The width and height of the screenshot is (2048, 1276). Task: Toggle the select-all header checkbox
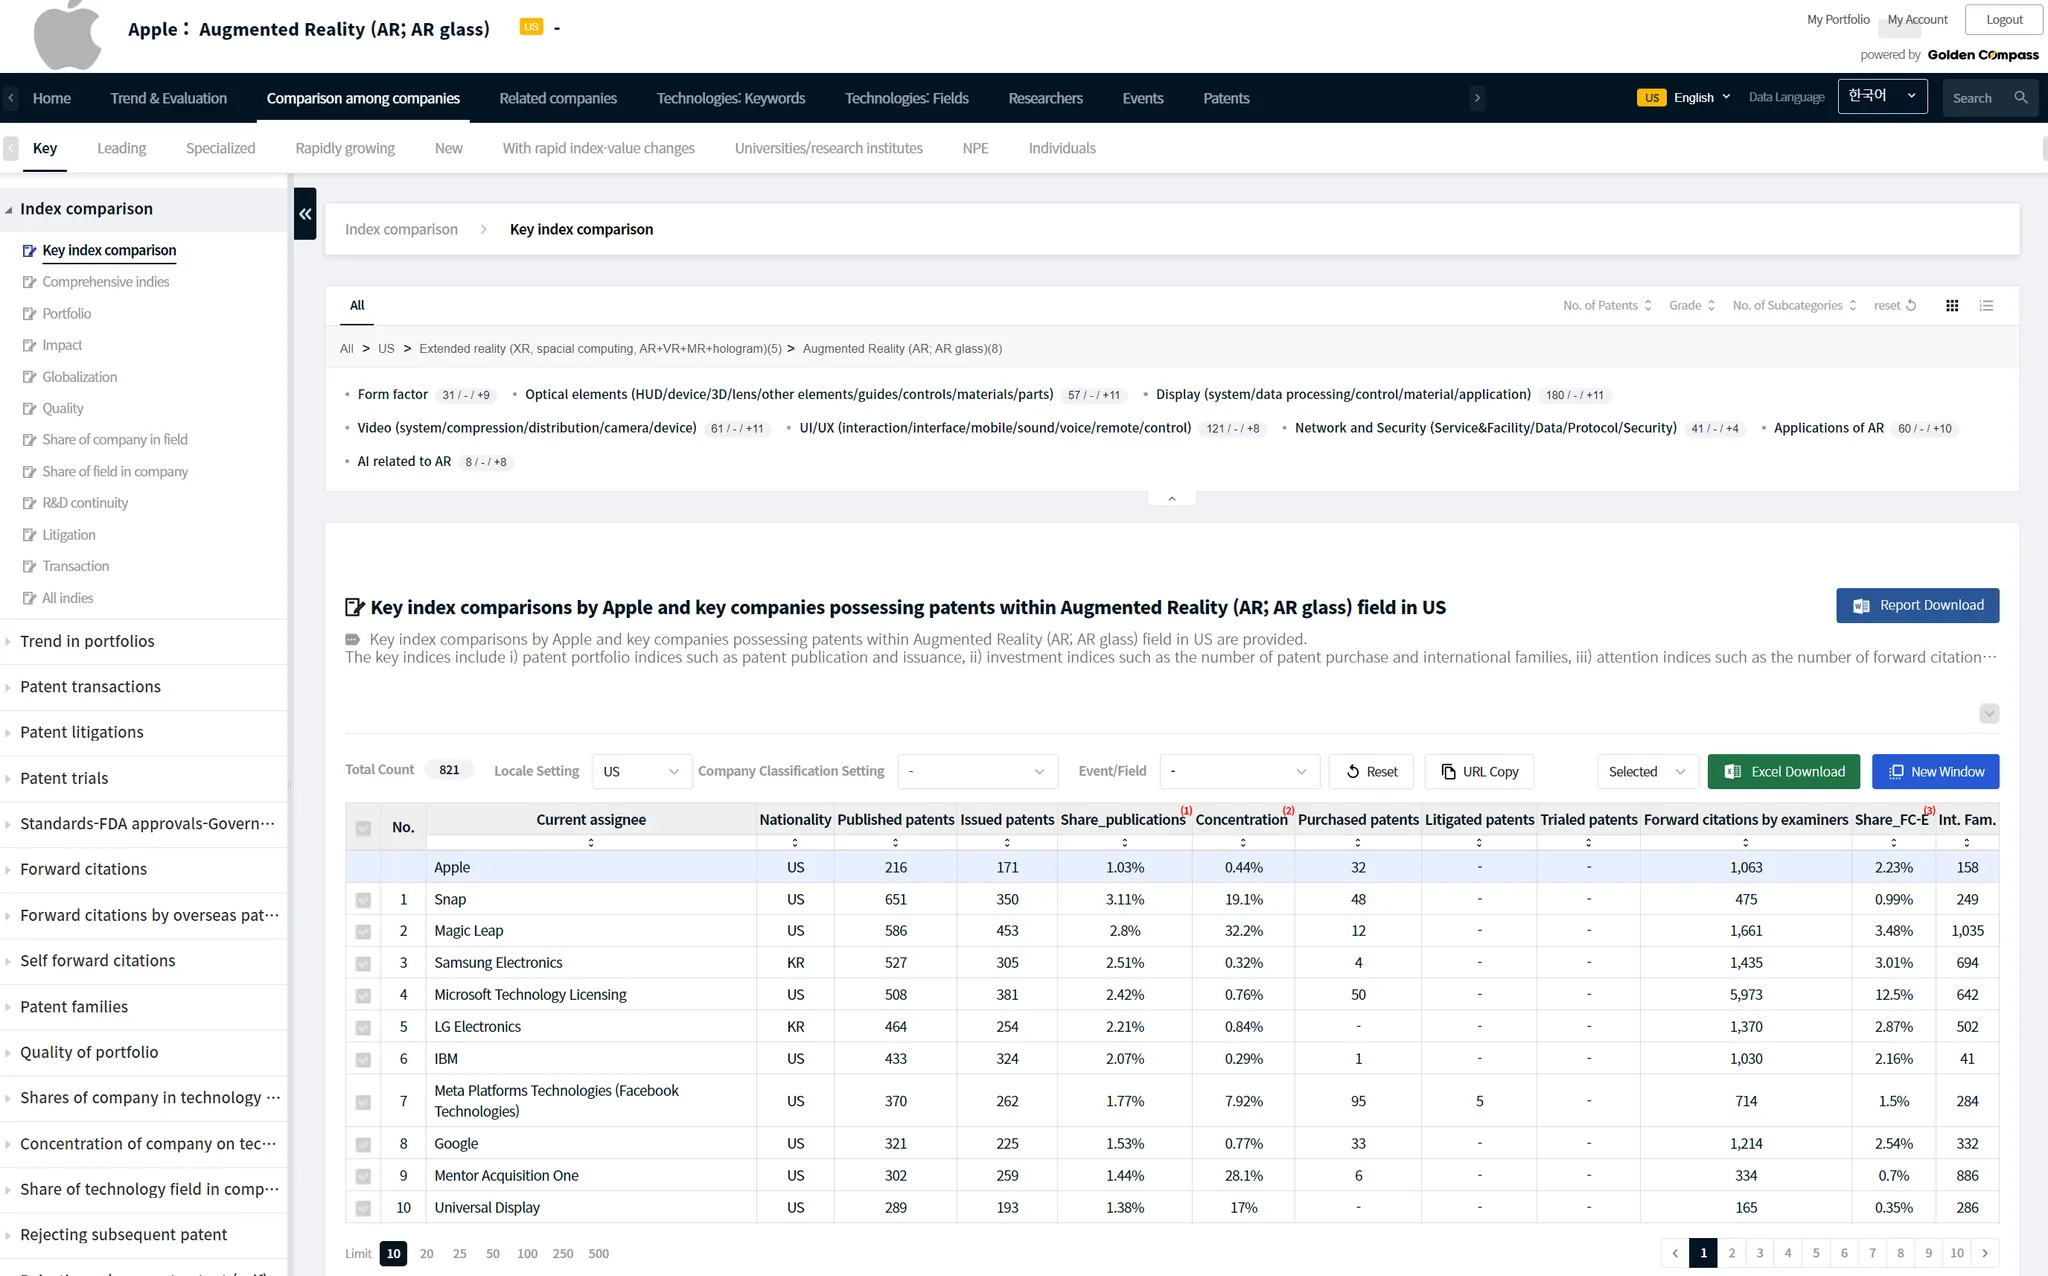[x=363, y=828]
